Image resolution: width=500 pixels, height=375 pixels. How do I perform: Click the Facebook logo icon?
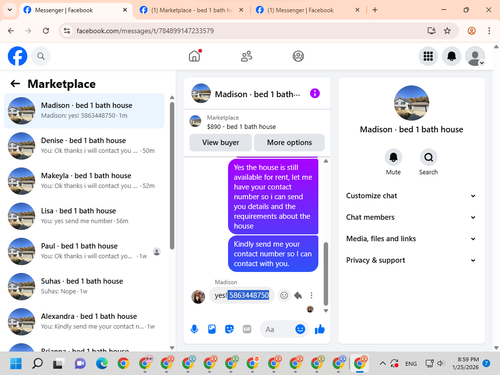(17, 56)
